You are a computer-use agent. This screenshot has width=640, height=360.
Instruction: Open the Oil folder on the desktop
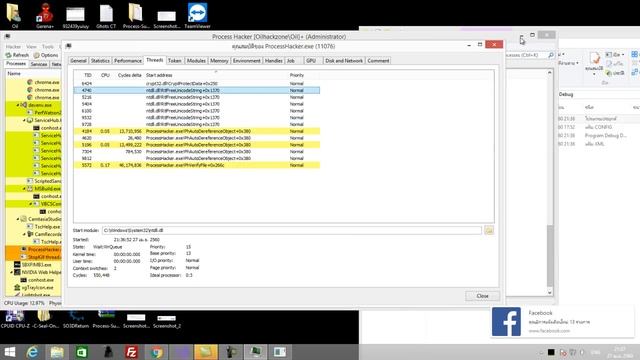click(14, 16)
